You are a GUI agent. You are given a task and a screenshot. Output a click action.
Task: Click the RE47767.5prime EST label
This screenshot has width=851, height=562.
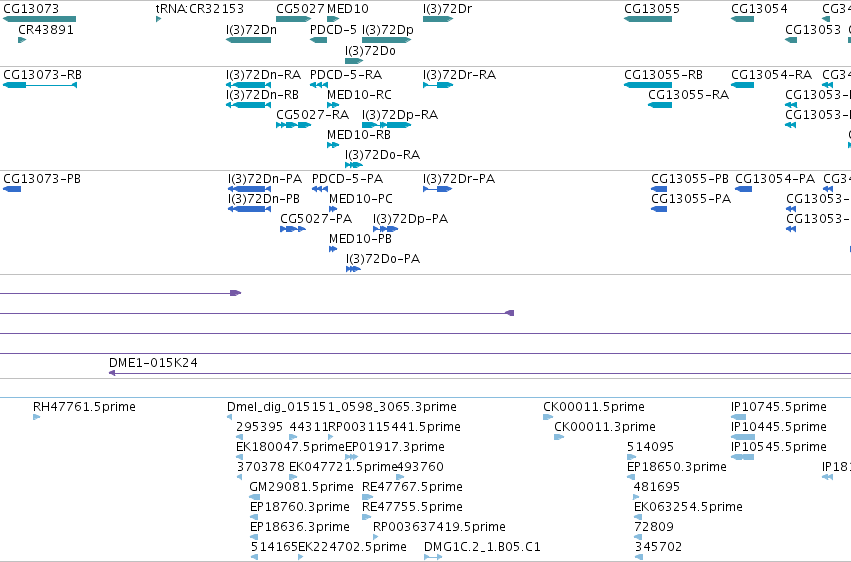412,487
